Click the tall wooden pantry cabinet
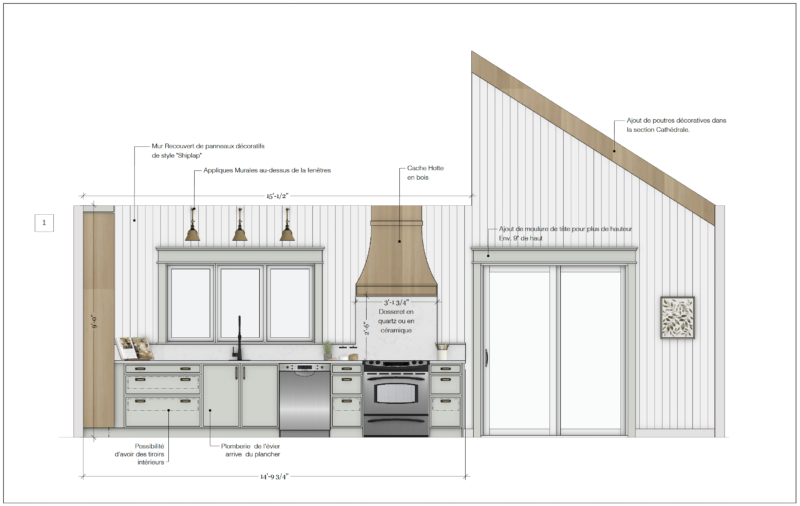800x506 pixels. tap(98, 320)
